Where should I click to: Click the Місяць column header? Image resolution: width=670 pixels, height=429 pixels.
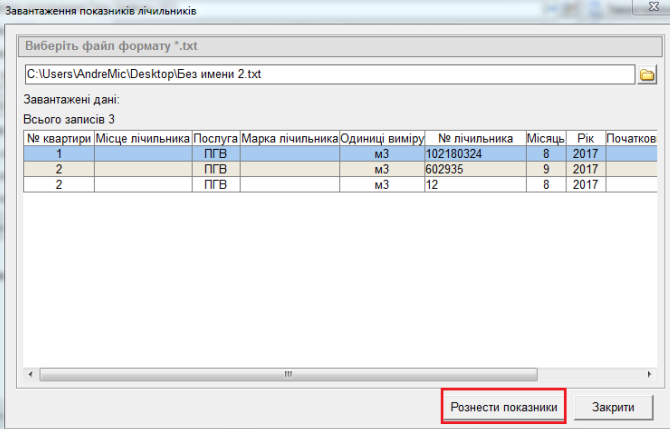546,138
